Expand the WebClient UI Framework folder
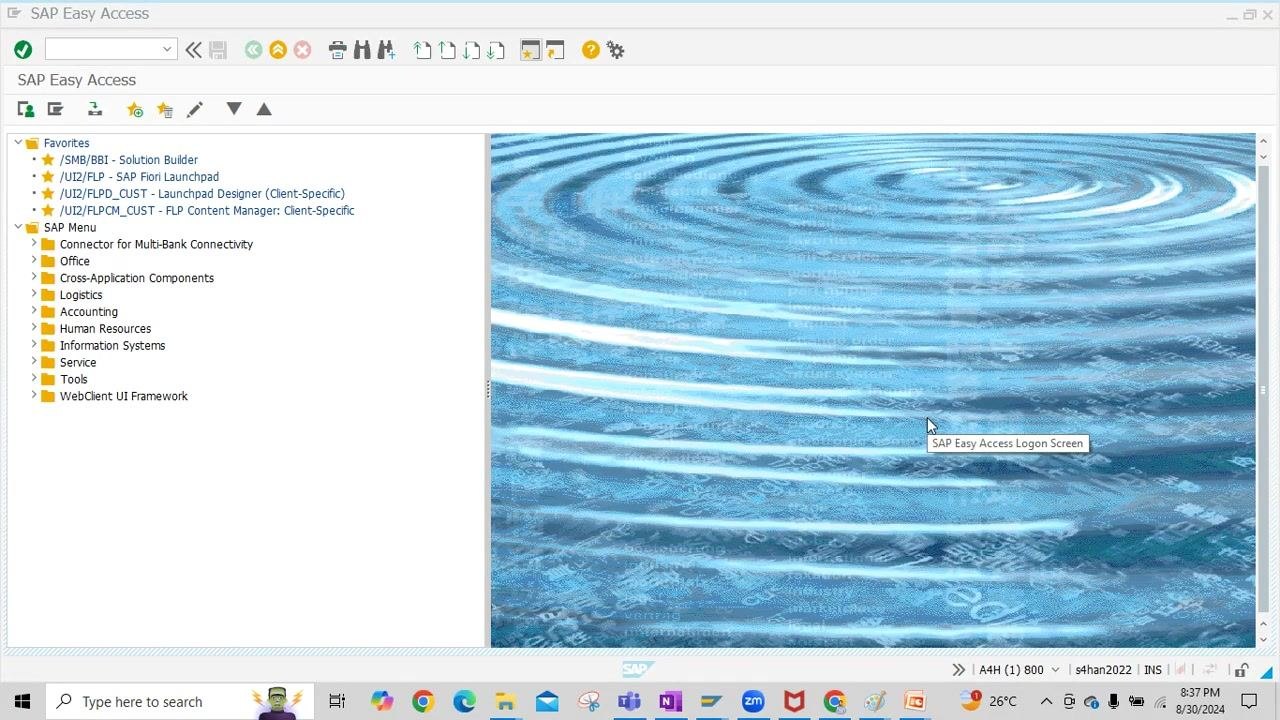This screenshot has width=1280, height=720. tap(34, 396)
